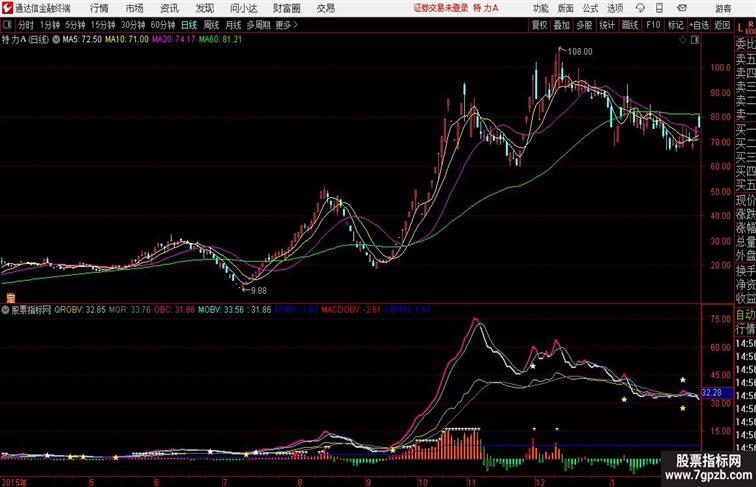Click the 108.00 high price marker

580,52
